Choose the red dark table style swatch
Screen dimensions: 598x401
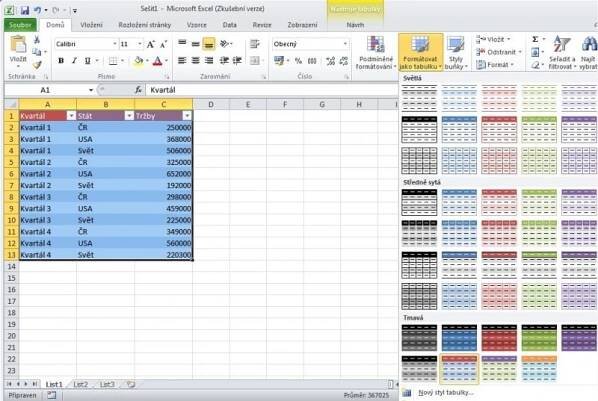[x=499, y=338]
